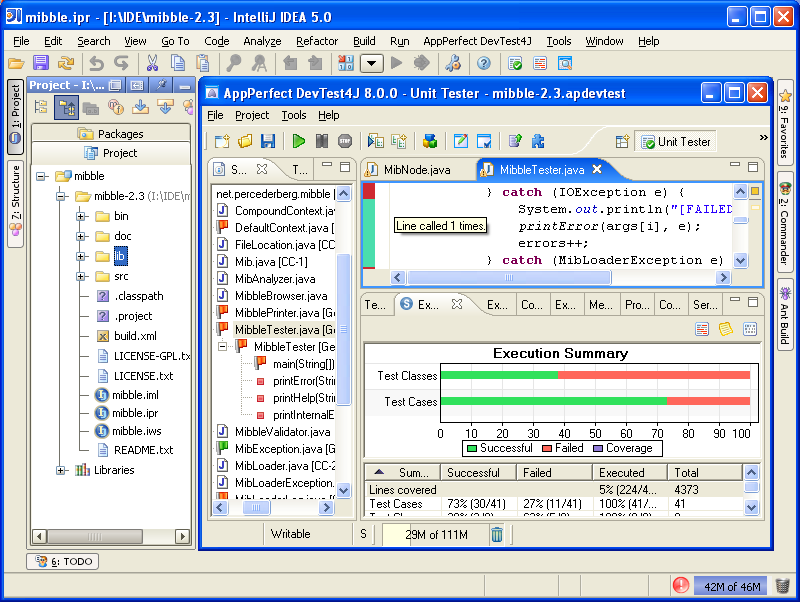Toggle the Autoscroll to Source icon in Project panel
800x602 pixels.
(x=140, y=108)
